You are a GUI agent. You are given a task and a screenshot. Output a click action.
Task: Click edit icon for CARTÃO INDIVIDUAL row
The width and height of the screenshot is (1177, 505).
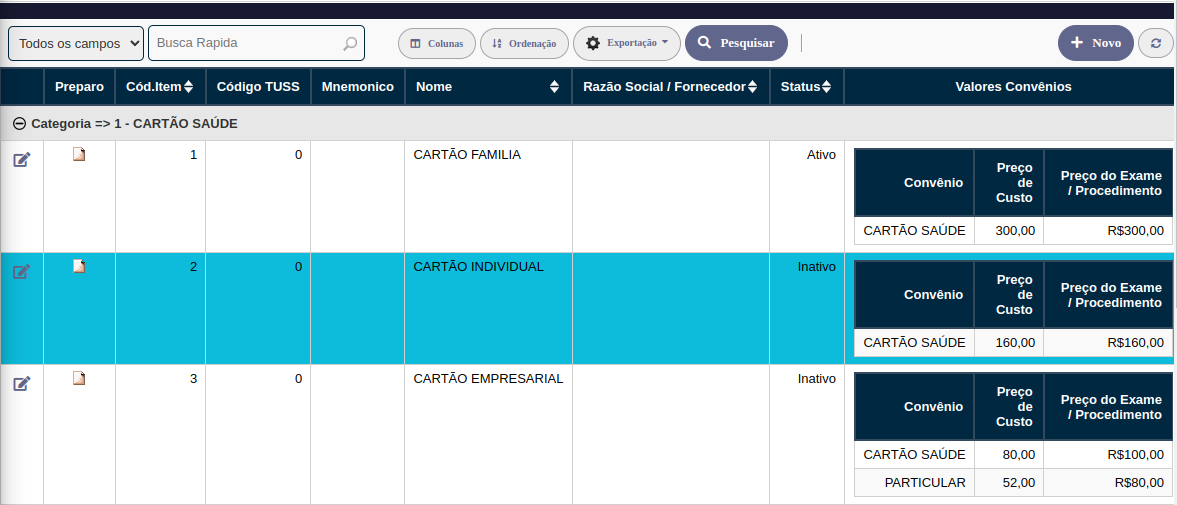[x=21, y=272]
